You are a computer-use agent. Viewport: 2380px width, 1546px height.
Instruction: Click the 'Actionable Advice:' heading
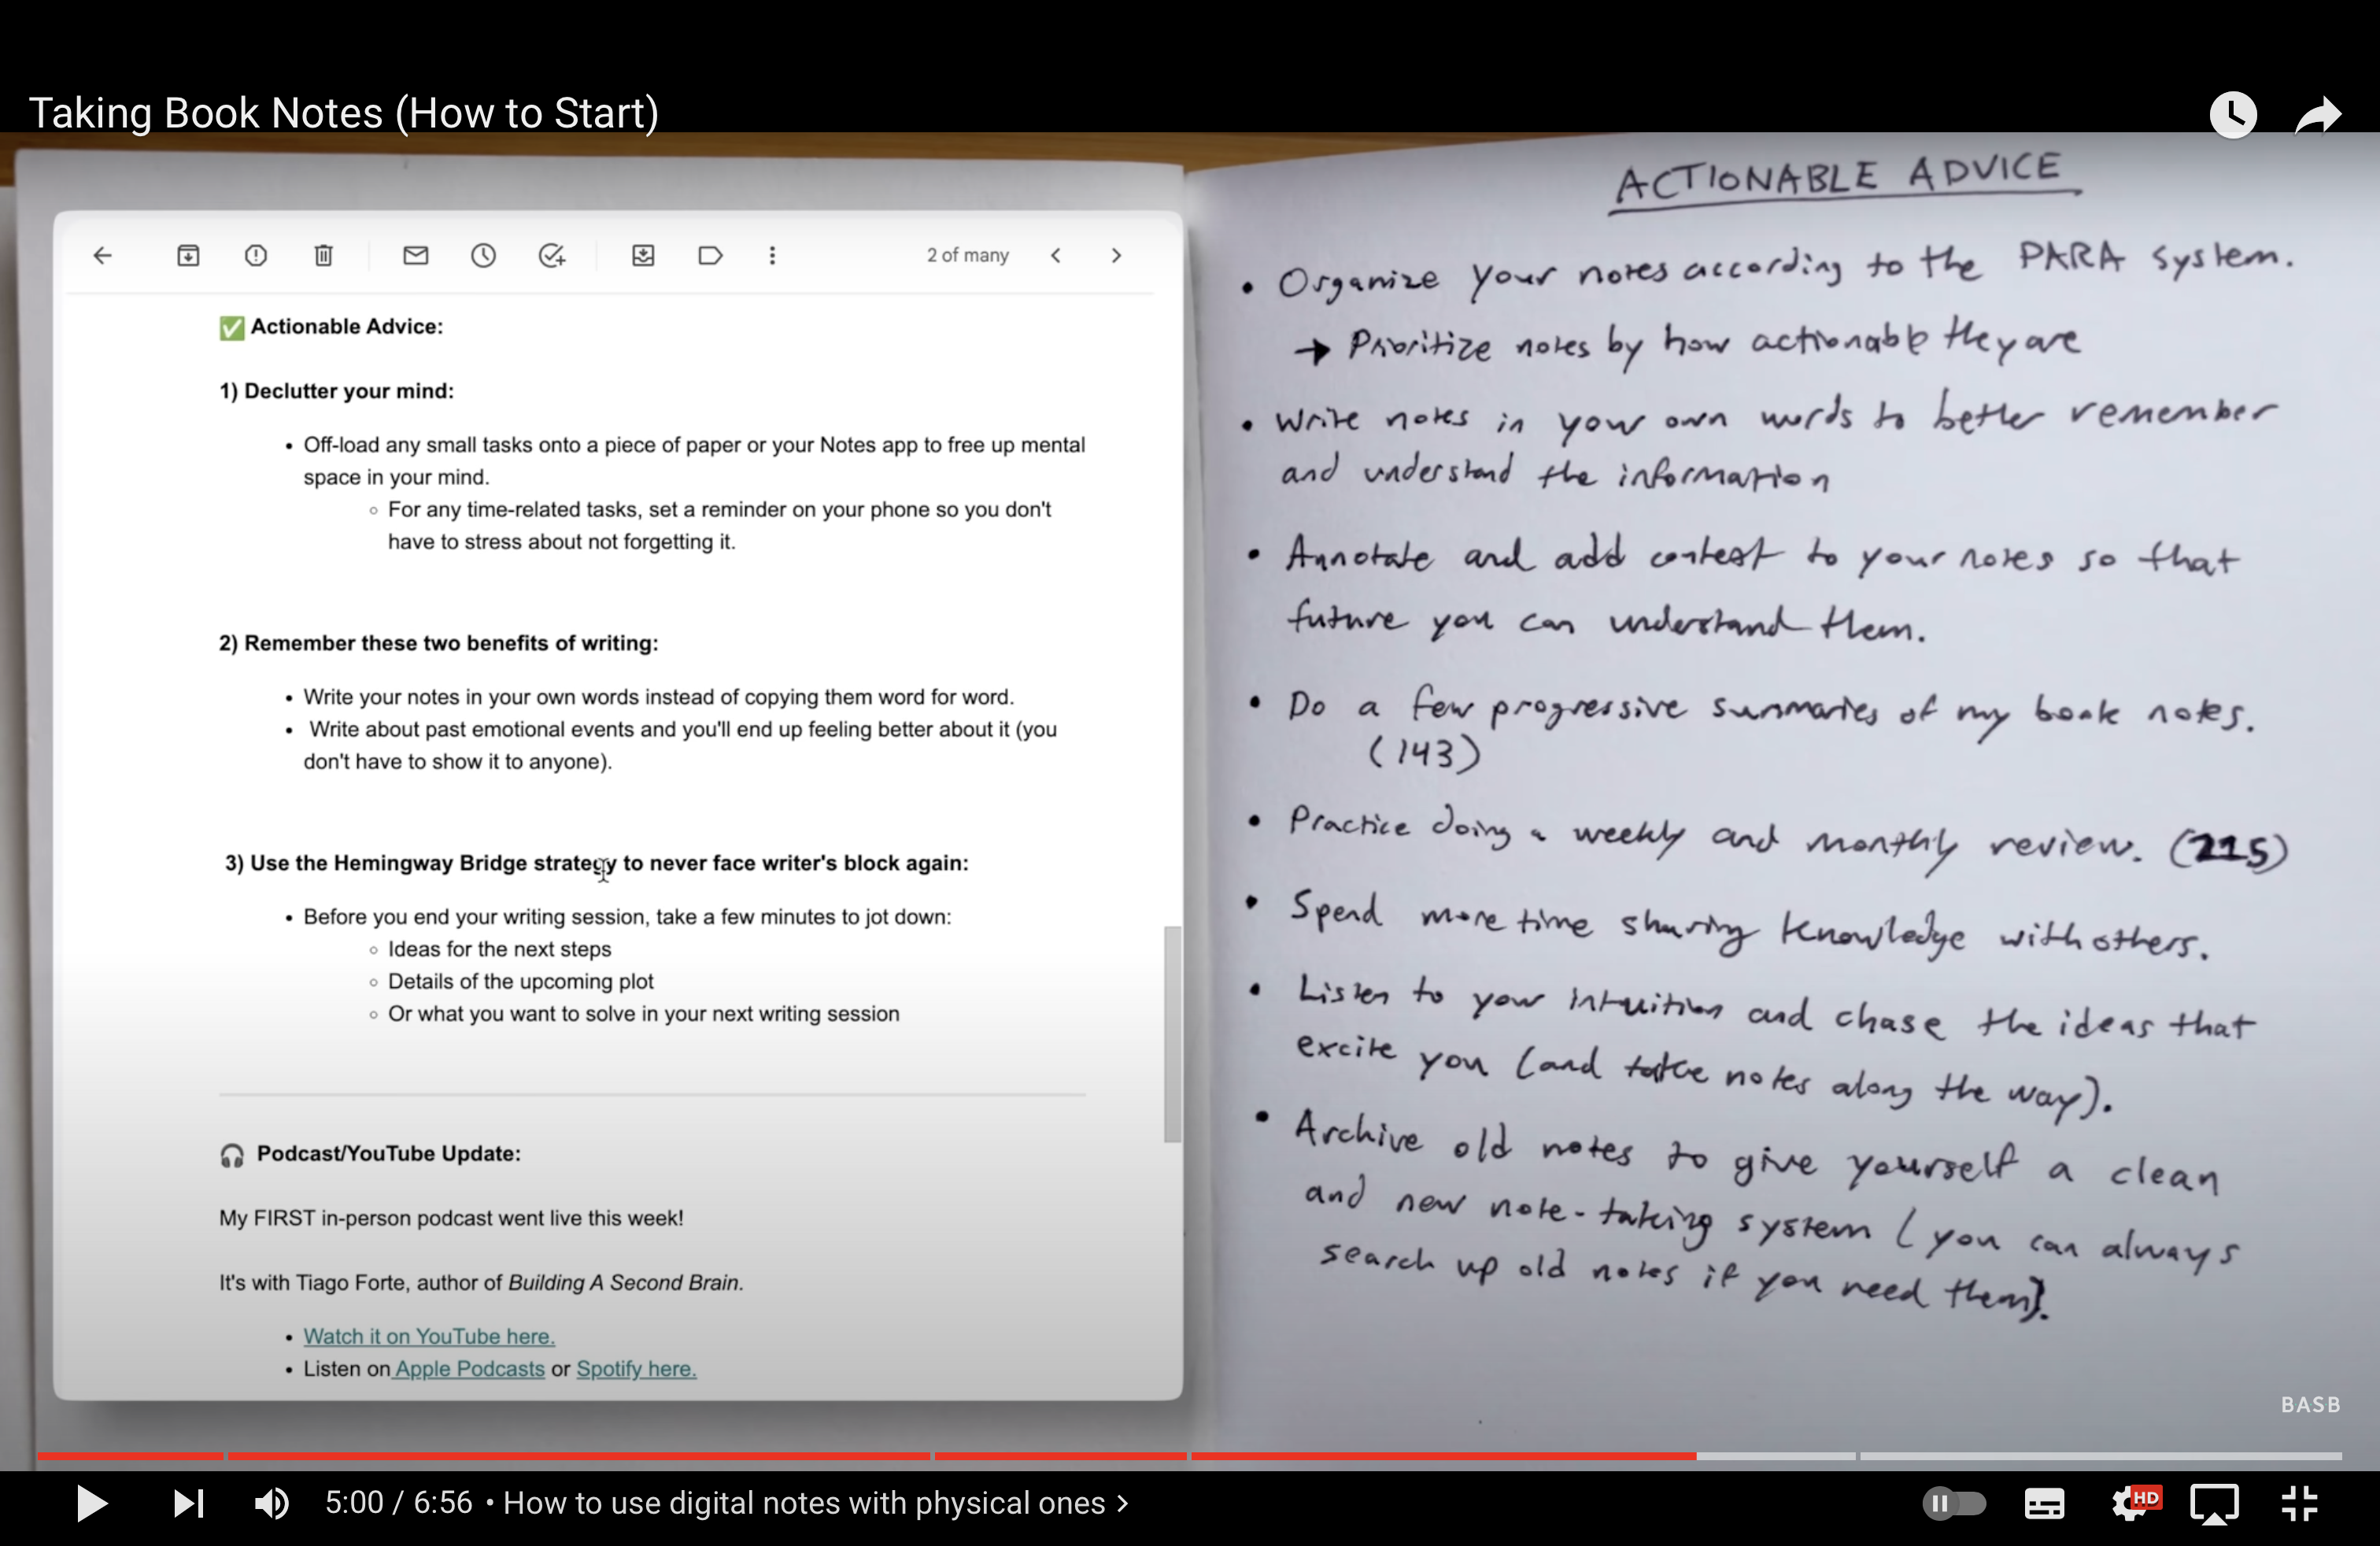[x=346, y=326]
